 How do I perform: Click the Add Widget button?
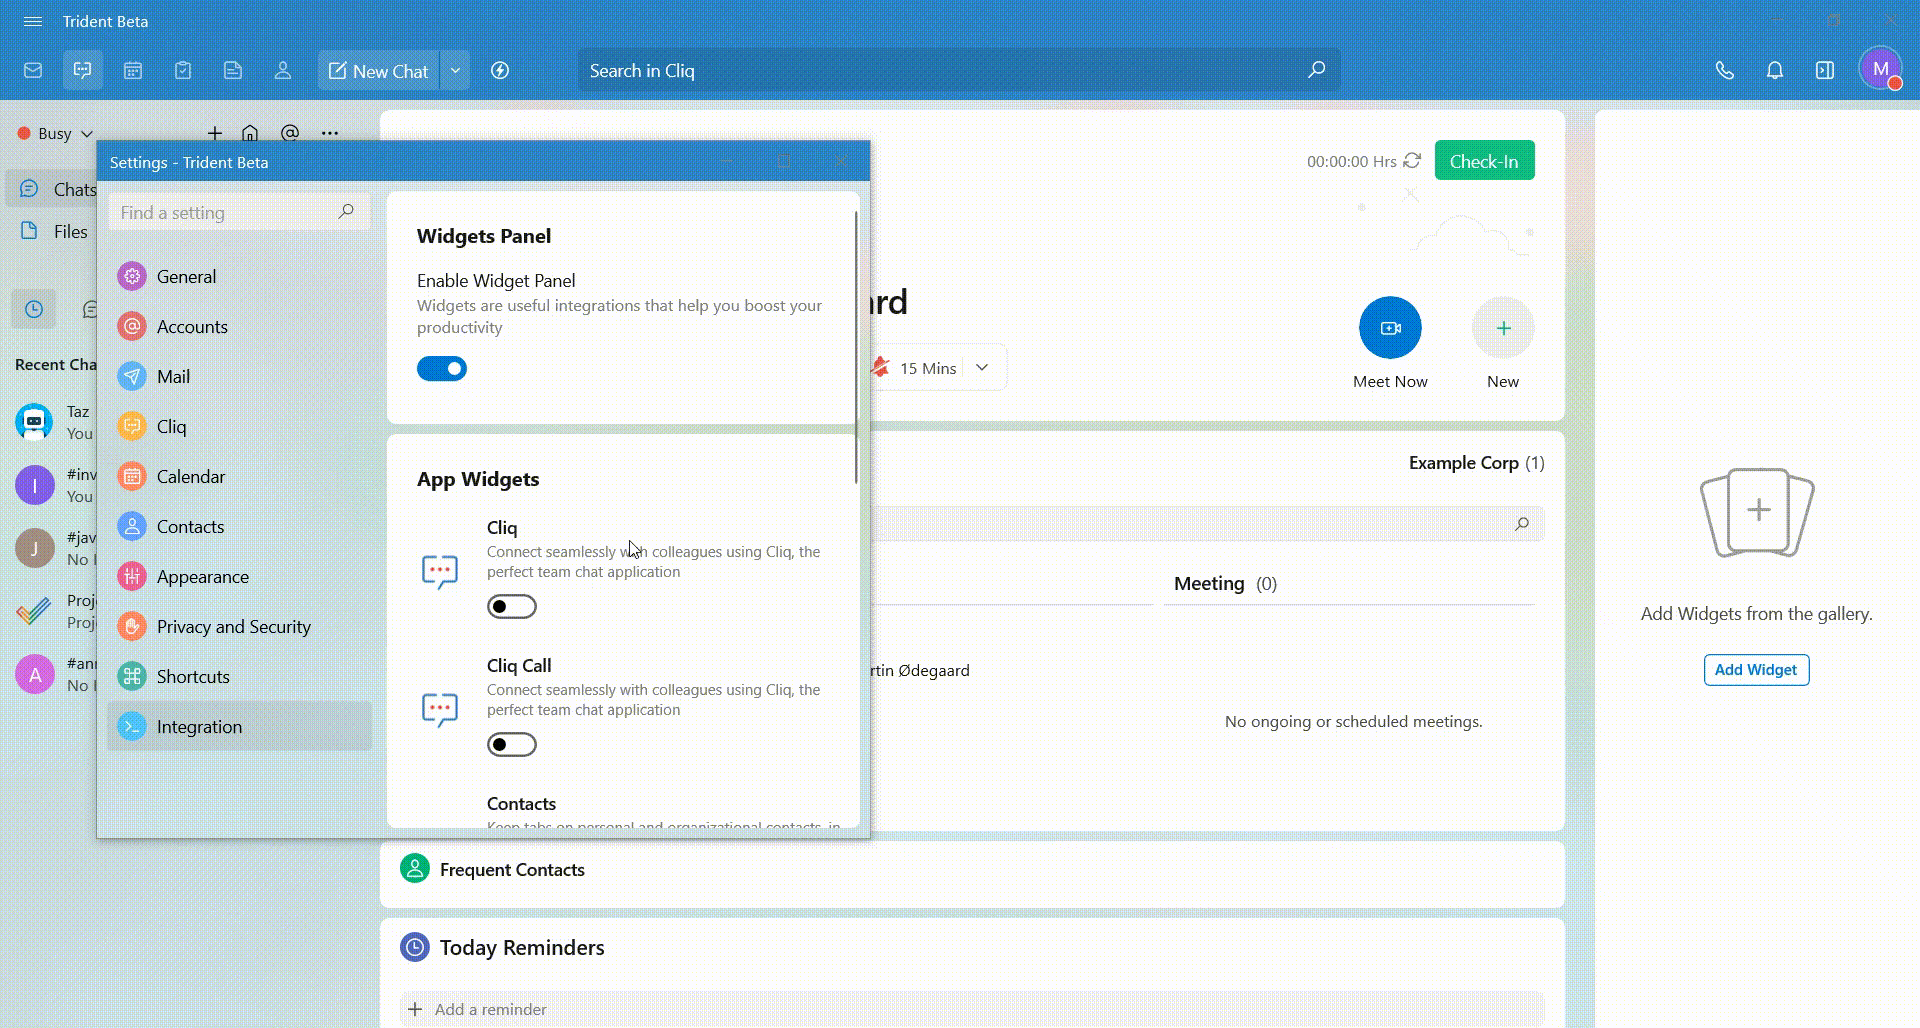coord(1755,670)
